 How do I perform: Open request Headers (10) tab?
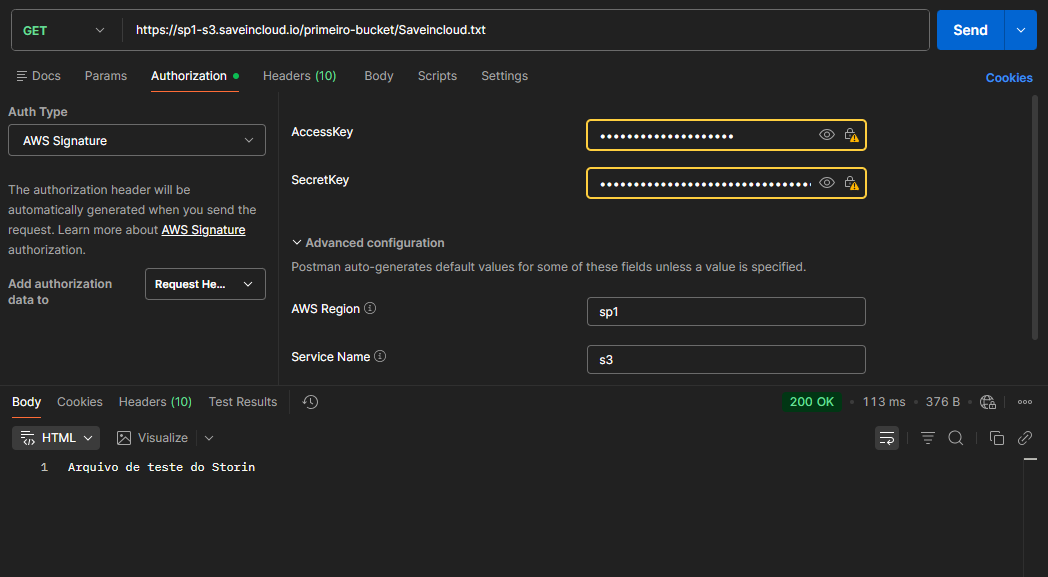coord(299,76)
